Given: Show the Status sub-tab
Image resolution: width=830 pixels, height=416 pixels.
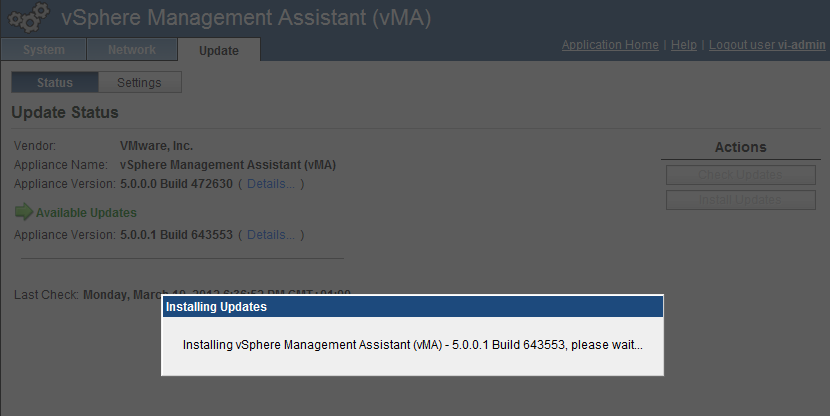Looking at the screenshot, I should pyautogui.click(x=55, y=82).
